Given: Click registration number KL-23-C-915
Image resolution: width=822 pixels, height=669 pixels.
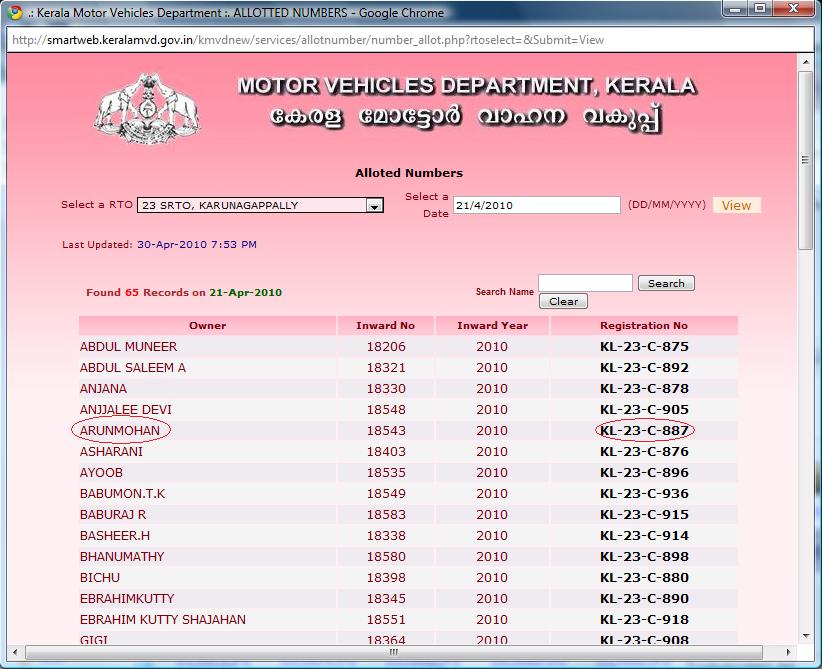Looking at the screenshot, I should pos(644,514).
